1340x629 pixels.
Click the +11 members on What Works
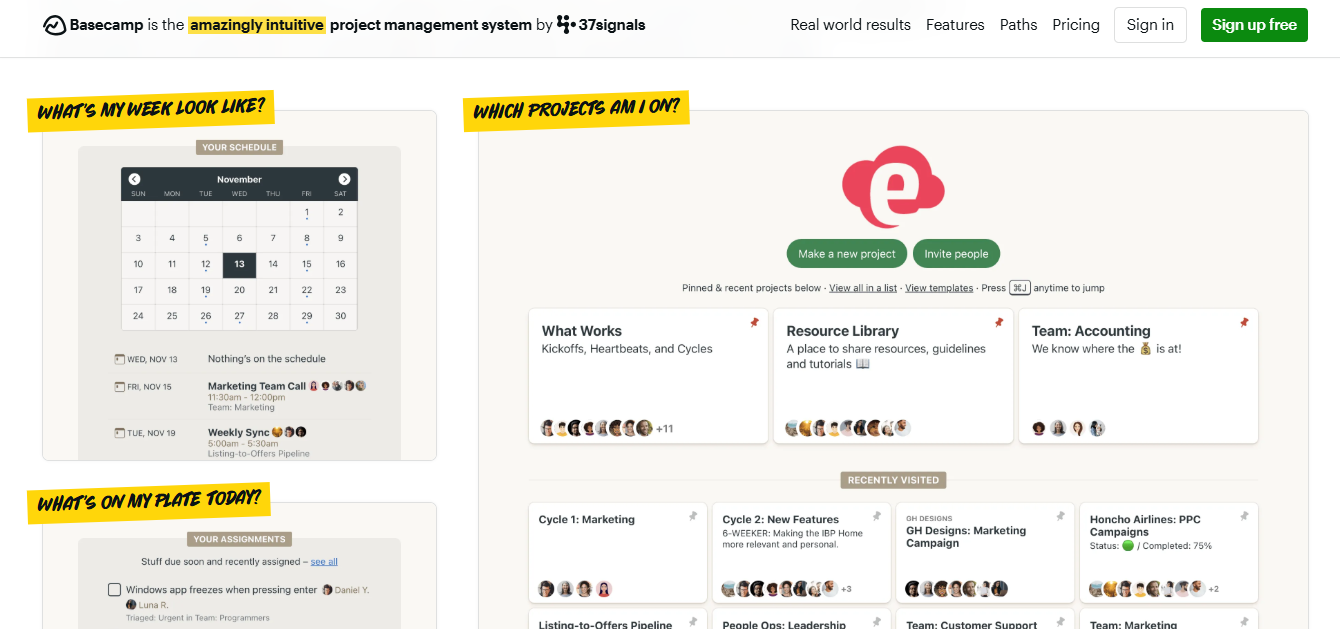pos(664,429)
